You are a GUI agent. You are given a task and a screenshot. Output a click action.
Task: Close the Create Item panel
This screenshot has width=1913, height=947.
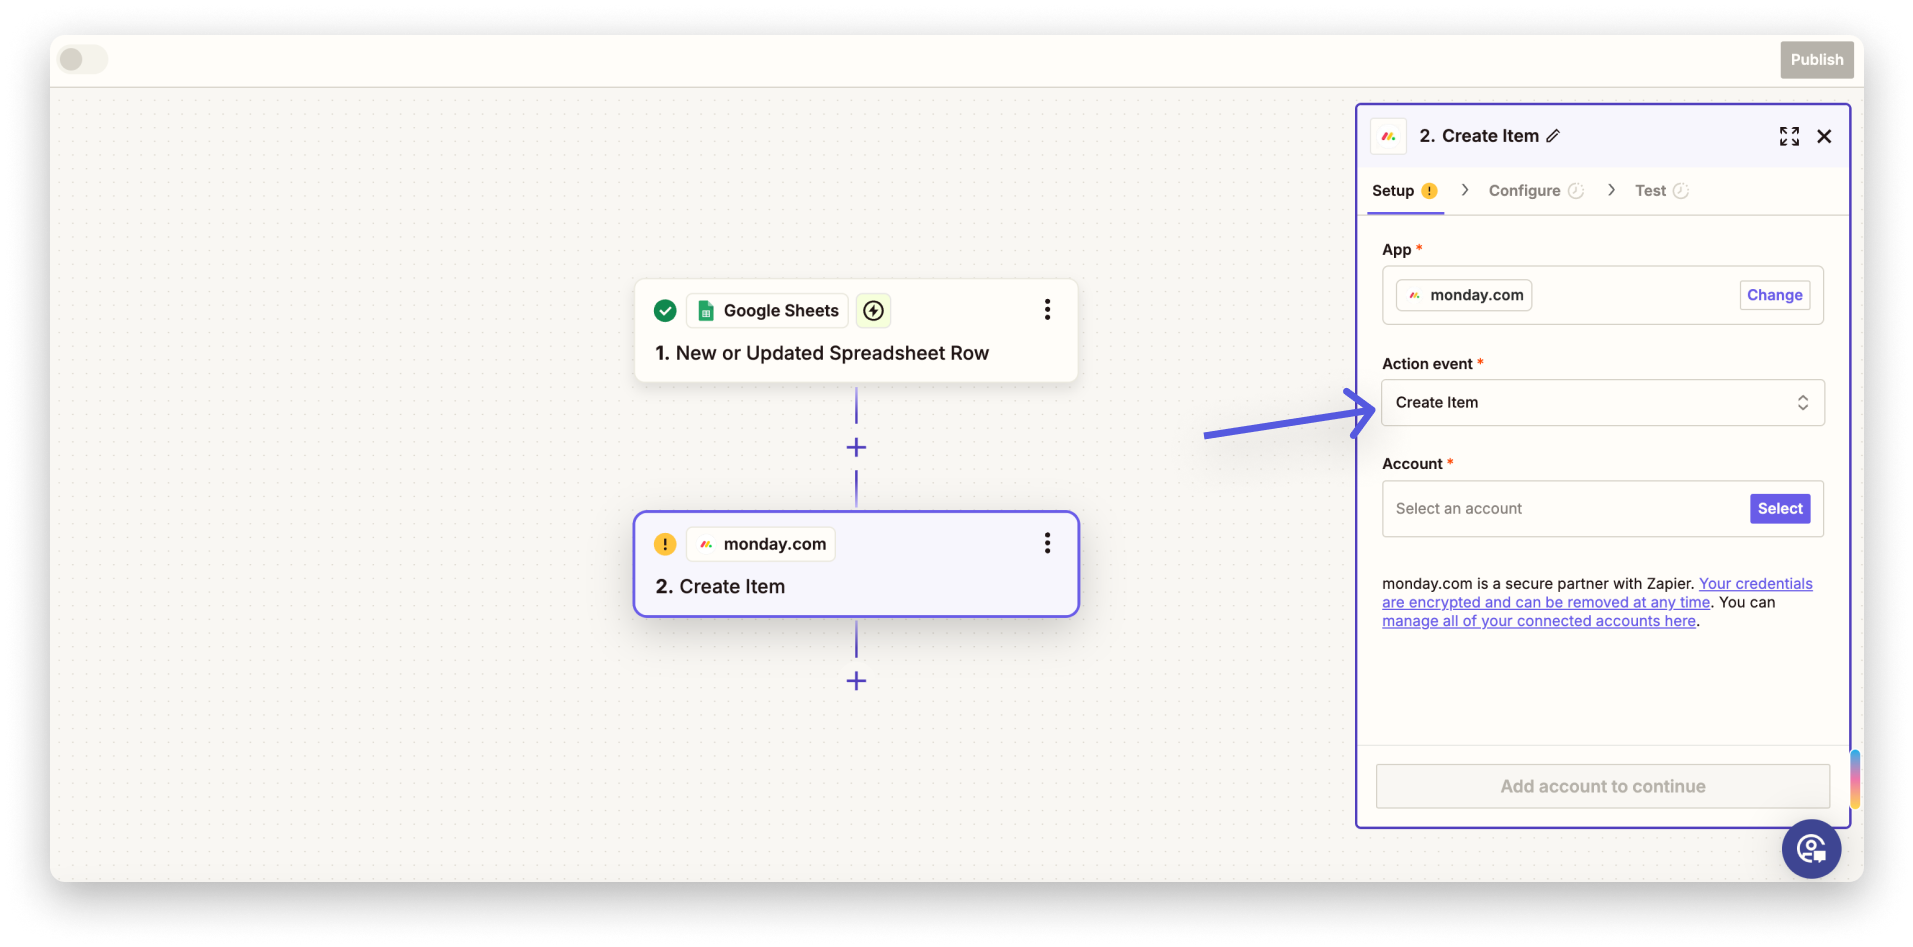point(1824,136)
